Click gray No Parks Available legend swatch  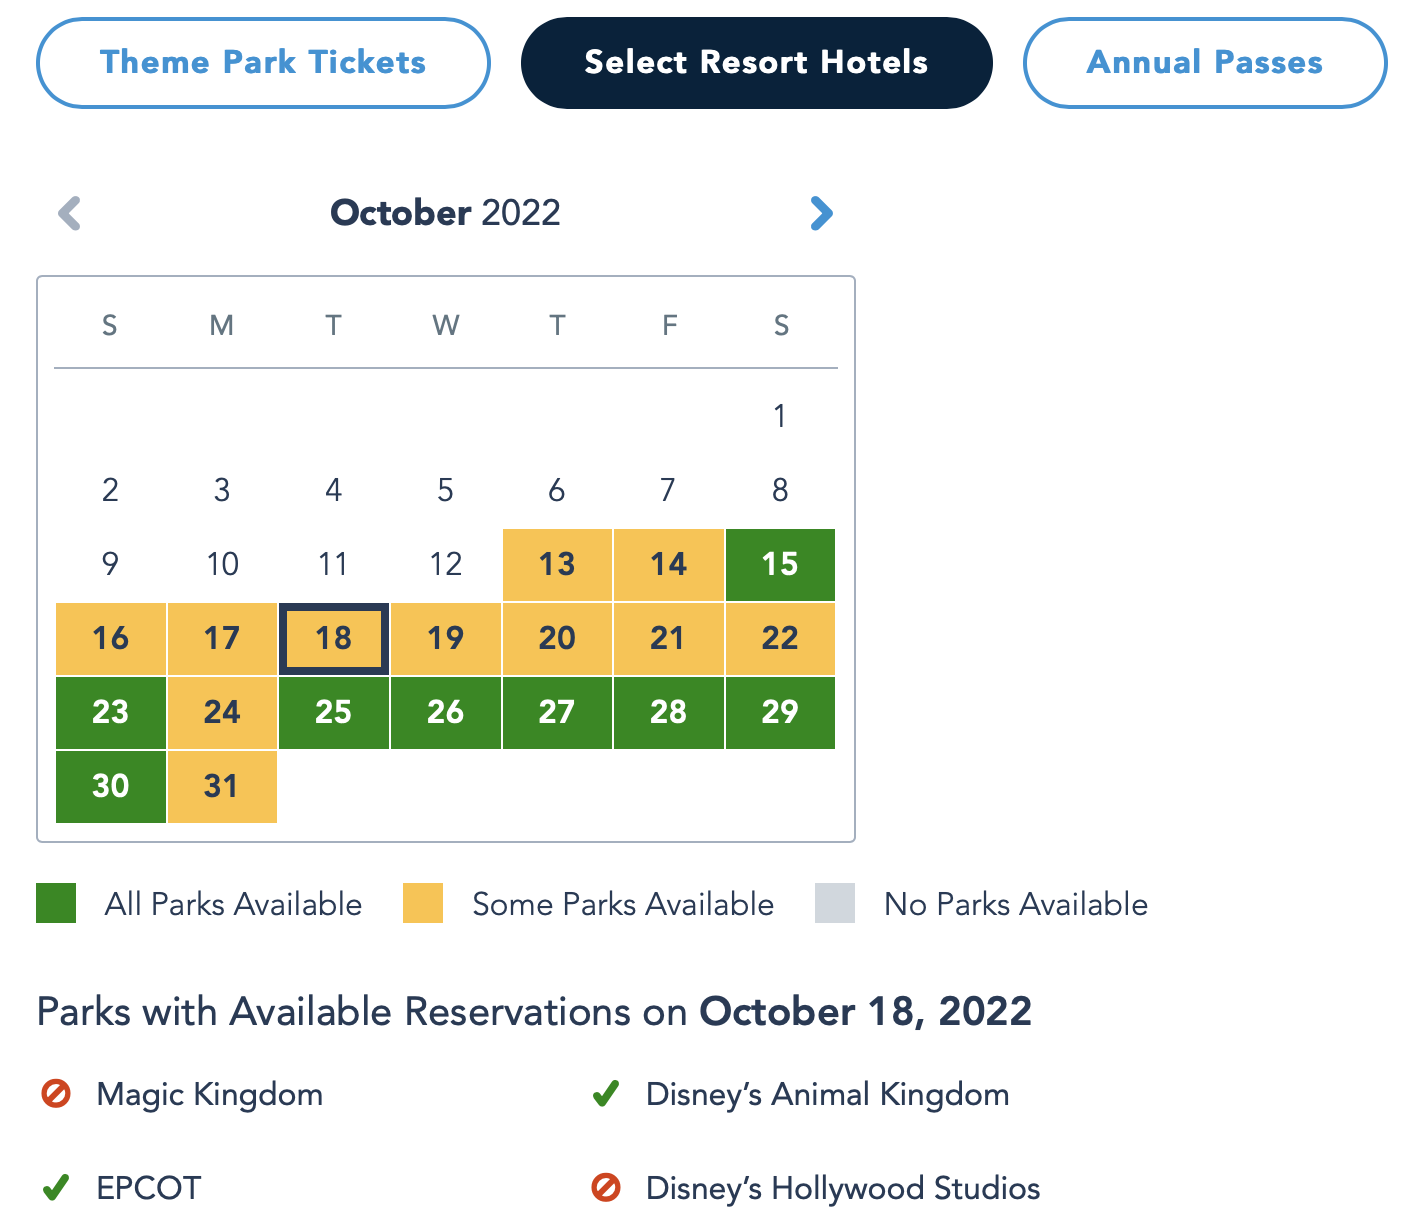pos(835,903)
